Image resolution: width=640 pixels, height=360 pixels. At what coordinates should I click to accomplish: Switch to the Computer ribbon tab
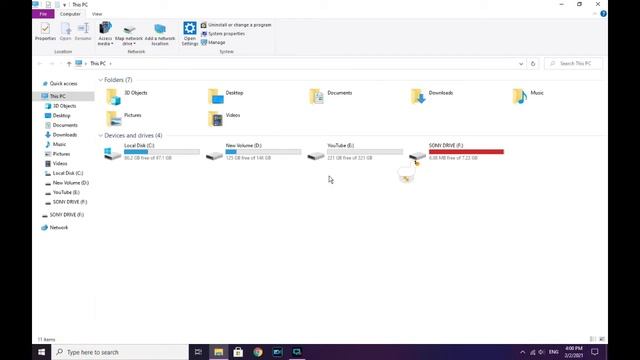click(70, 14)
